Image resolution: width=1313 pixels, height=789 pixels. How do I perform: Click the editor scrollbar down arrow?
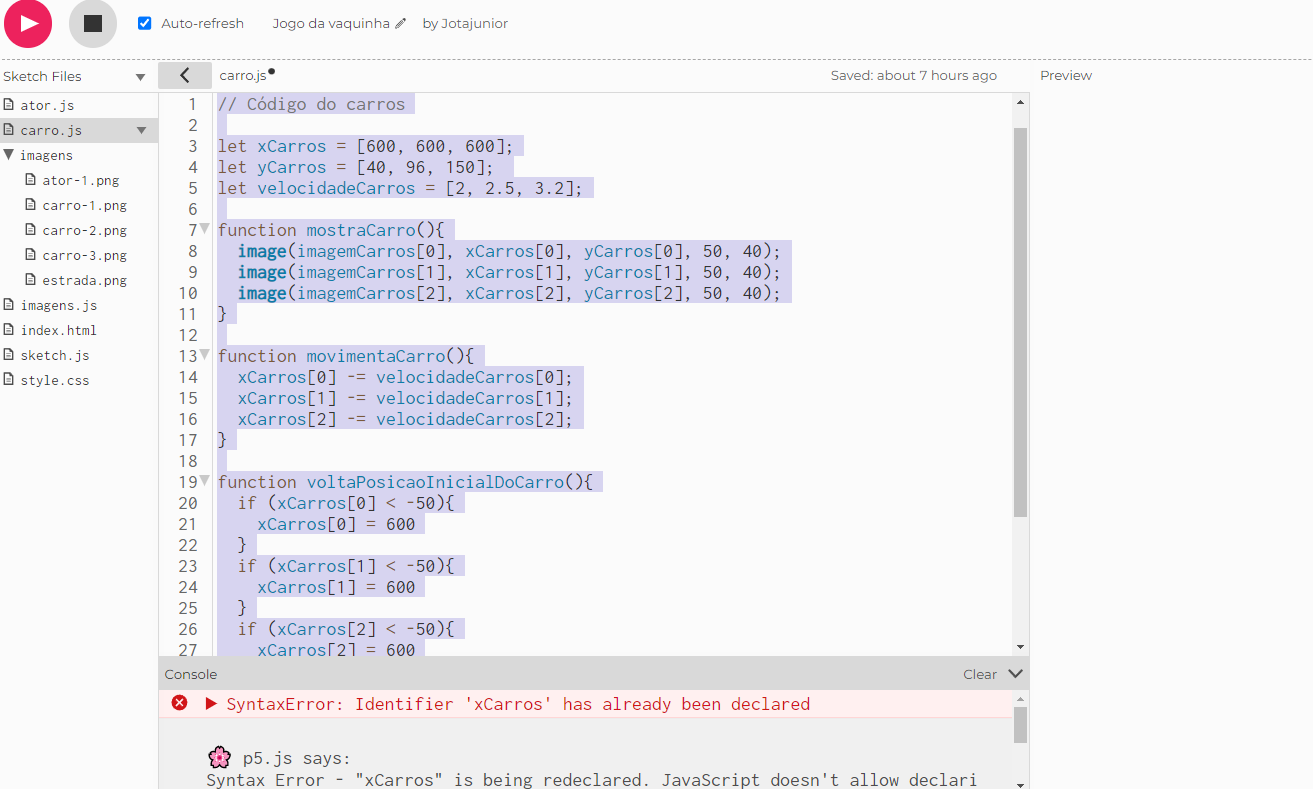click(1020, 647)
